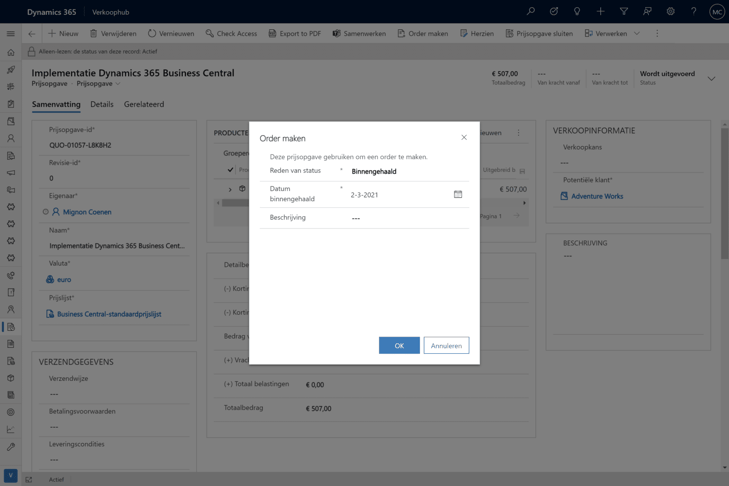Open the Gerelateerd tab
Image resolution: width=729 pixels, height=486 pixels.
[x=144, y=104]
